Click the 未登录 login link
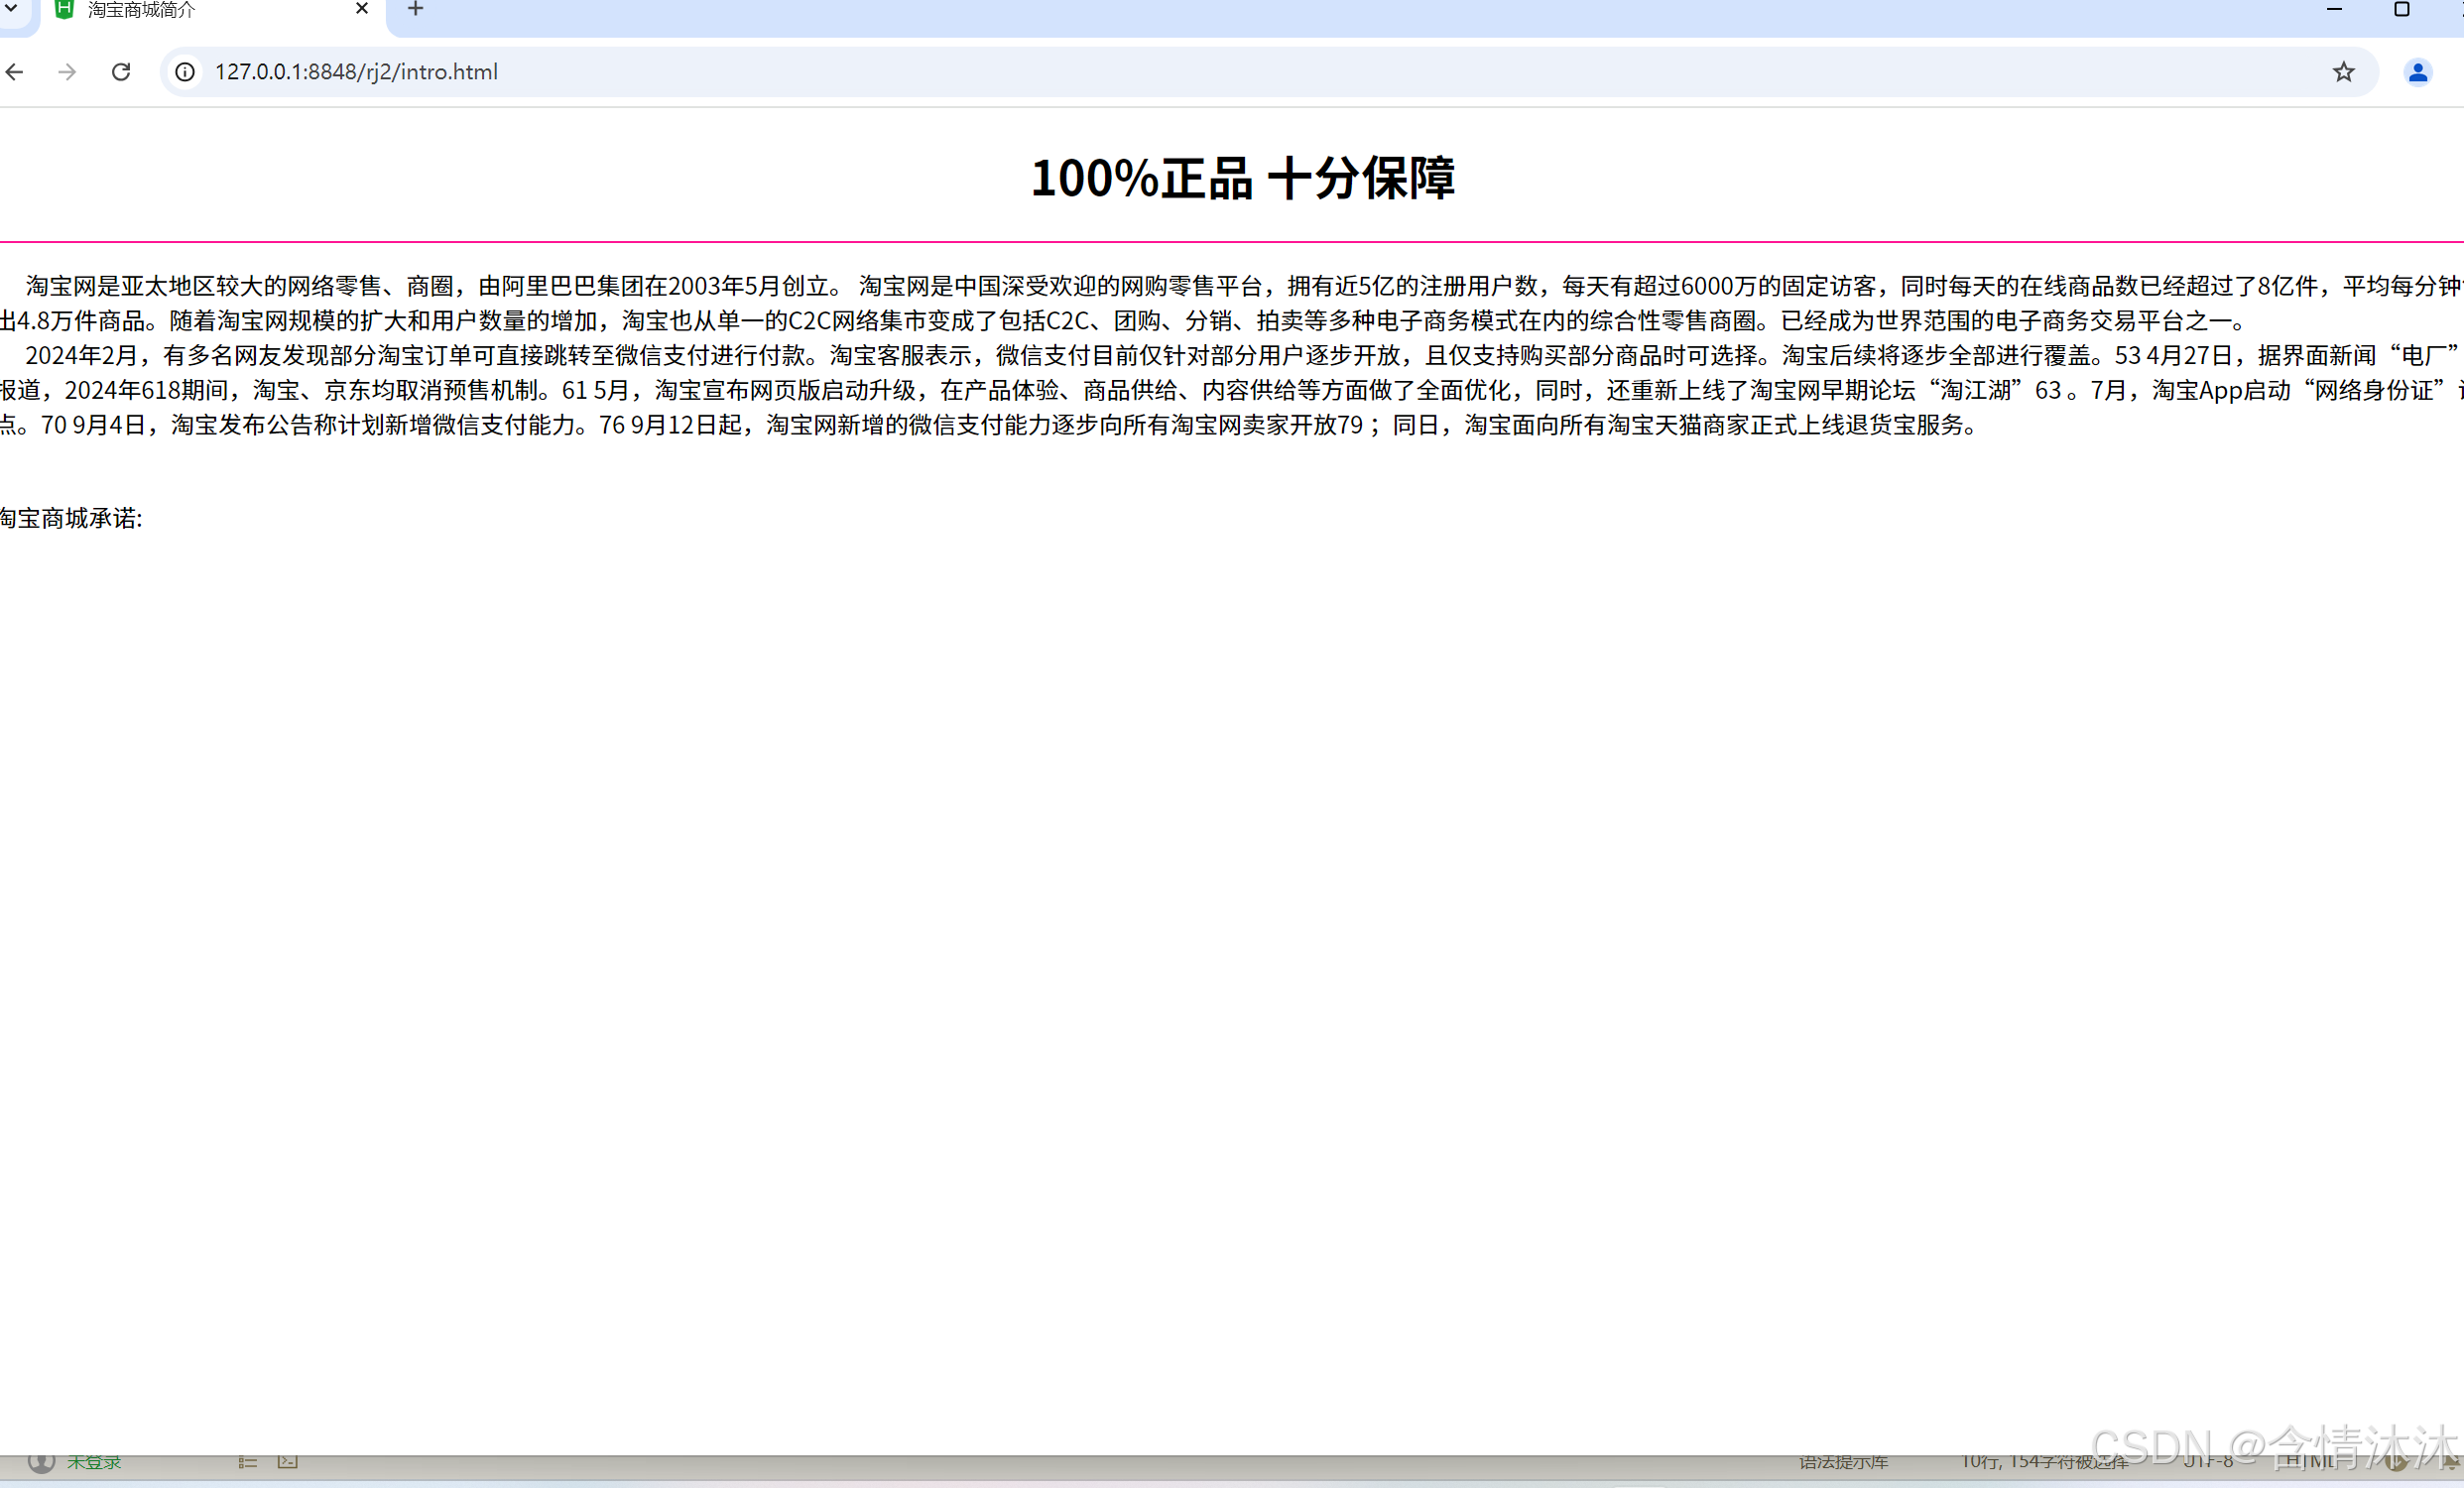The height and width of the screenshot is (1488, 2464). pos(94,1462)
